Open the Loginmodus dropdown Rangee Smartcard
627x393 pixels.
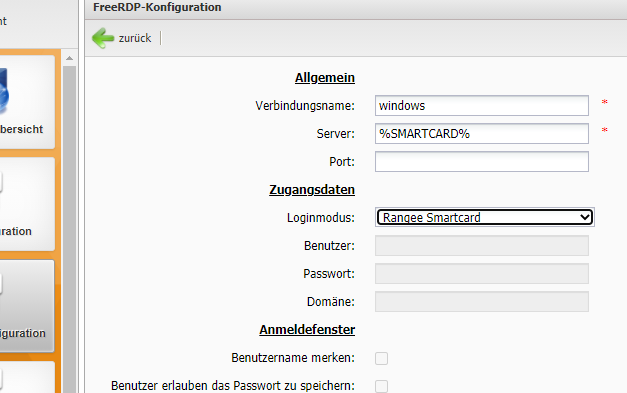coord(485,217)
